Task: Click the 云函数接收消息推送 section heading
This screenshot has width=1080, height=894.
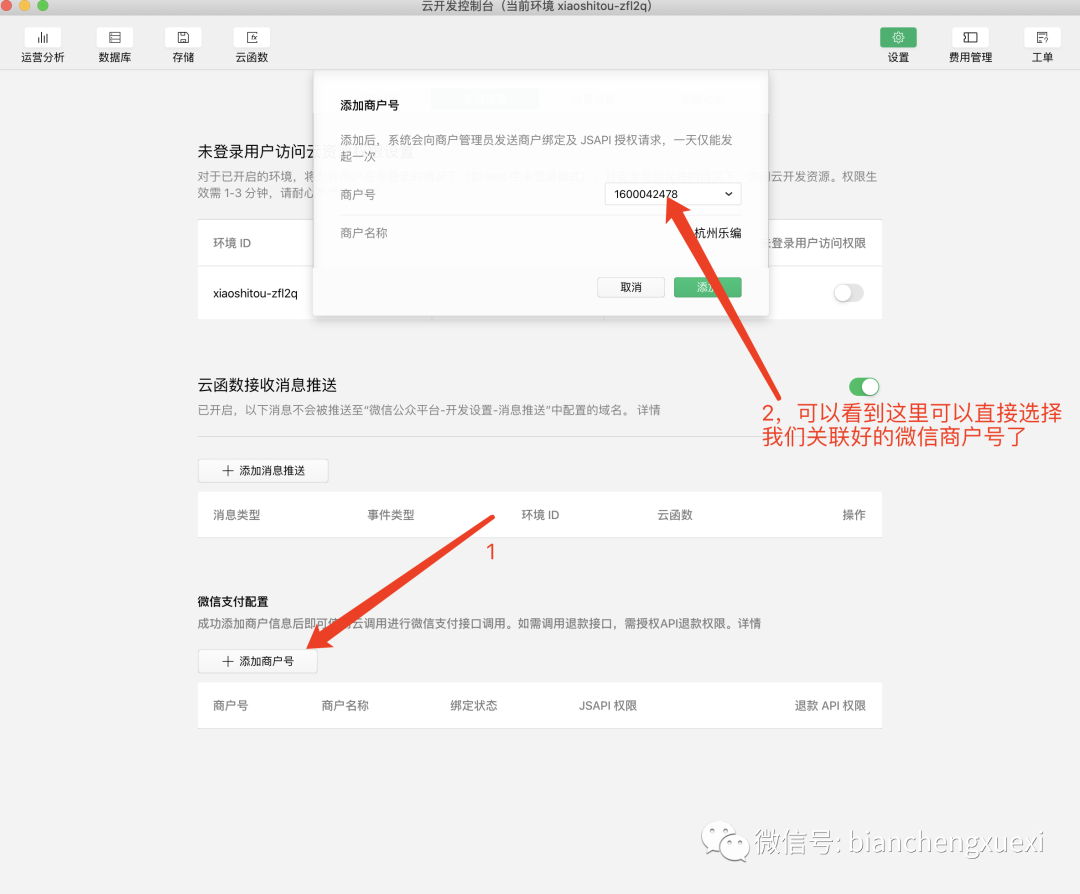Action: pyautogui.click(x=267, y=385)
